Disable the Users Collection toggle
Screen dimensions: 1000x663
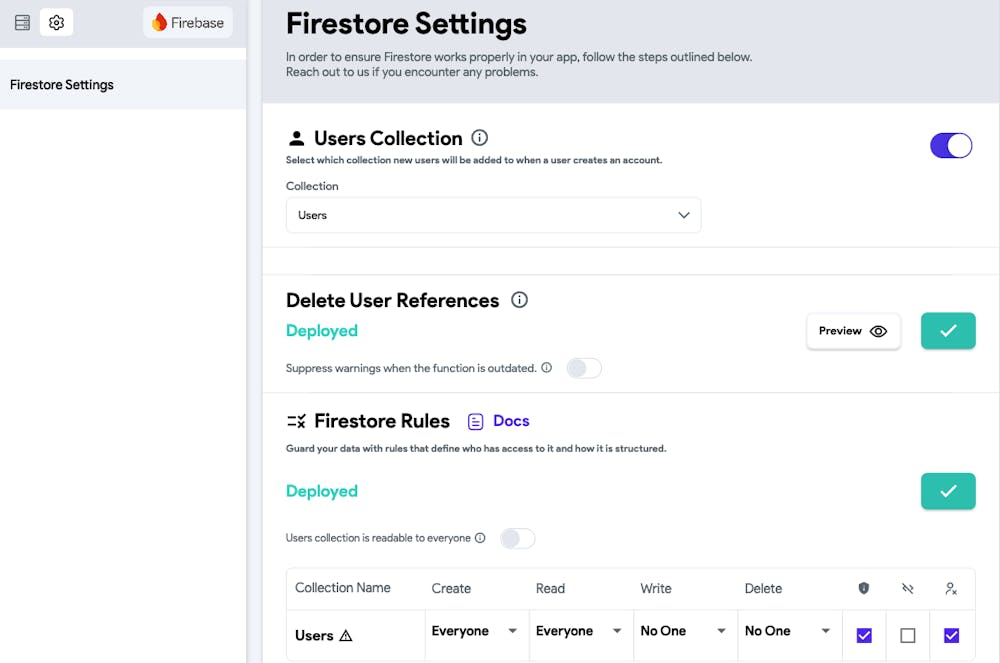pos(951,146)
